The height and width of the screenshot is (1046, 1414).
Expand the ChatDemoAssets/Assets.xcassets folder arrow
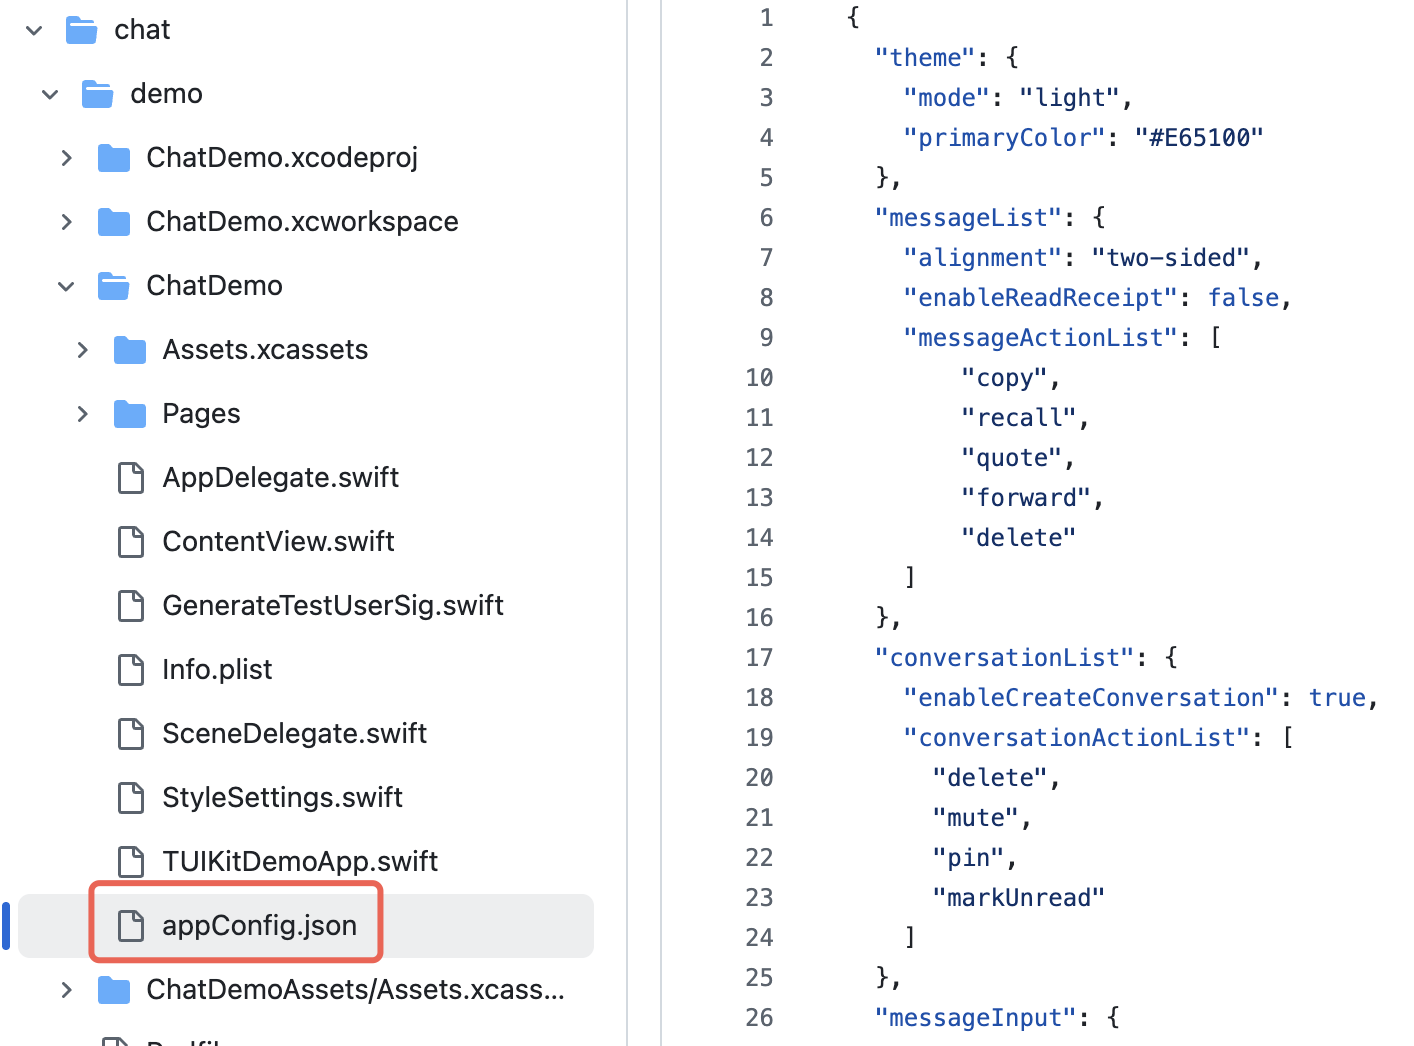pos(66,990)
